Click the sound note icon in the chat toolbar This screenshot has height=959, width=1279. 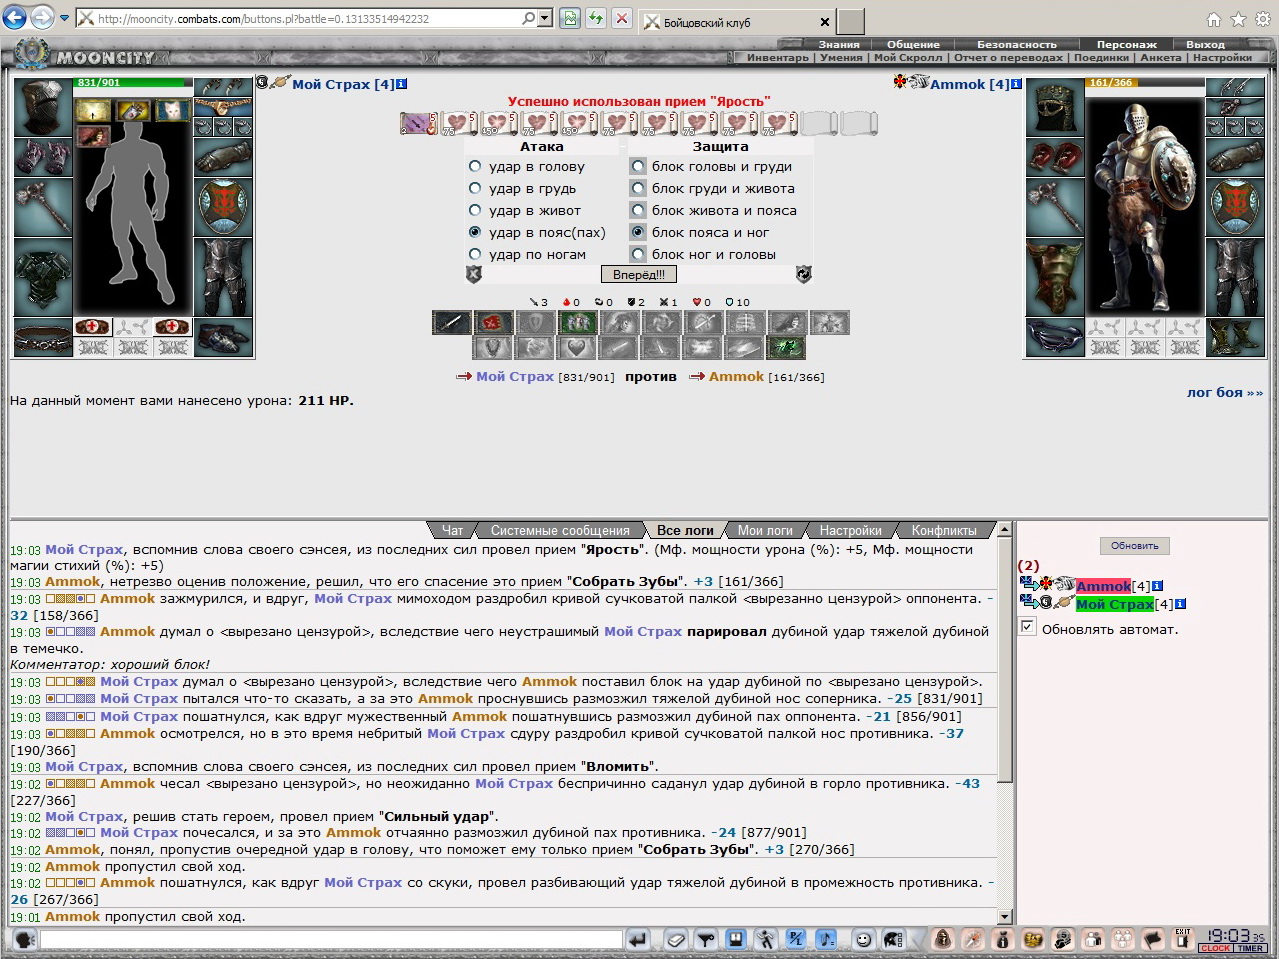[x=826, y=939]
